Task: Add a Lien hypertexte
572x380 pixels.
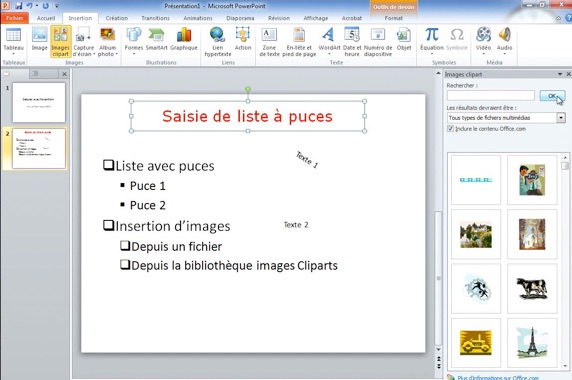Action: [218, 42]
